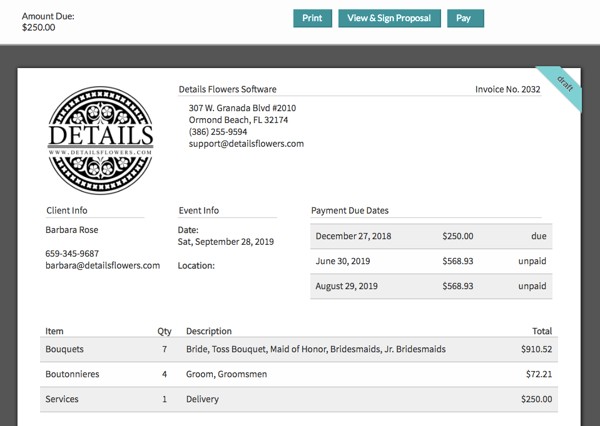The width and height of the screenshot is (600, 426).
Task: Click unpaid status for June 30, 2019
Action: tap(532, 261)
